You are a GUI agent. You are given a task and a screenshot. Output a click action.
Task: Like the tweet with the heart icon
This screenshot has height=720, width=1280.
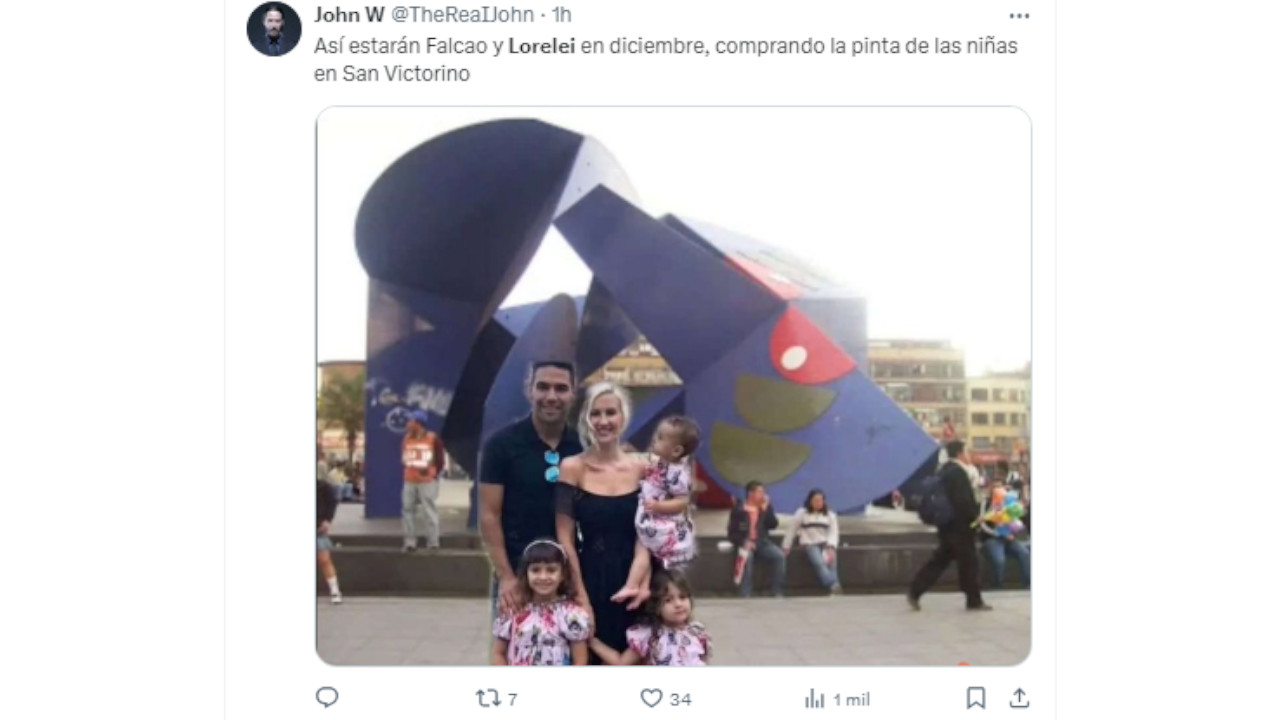pyautogui.click(x=651, y=698)
